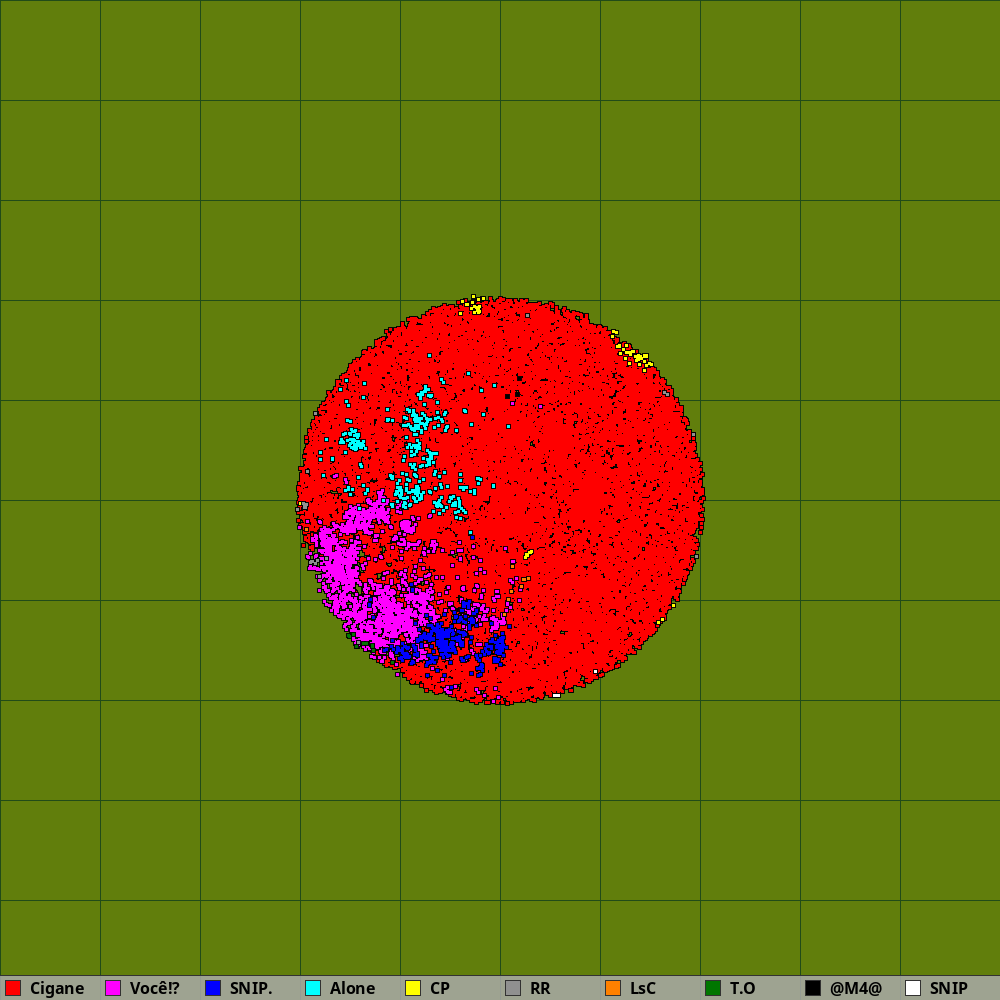Click the black @M4@ legend swatch

pos(813,988)
